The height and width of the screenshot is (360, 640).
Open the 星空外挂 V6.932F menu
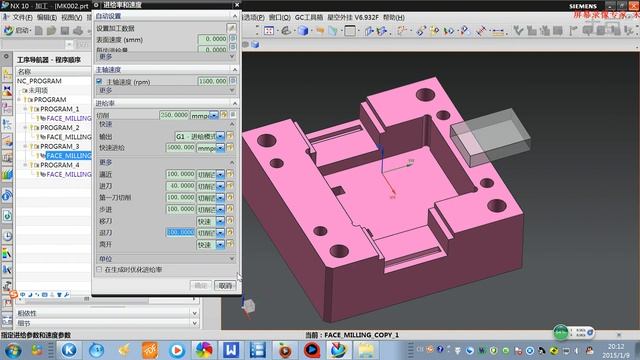point(353,17)
